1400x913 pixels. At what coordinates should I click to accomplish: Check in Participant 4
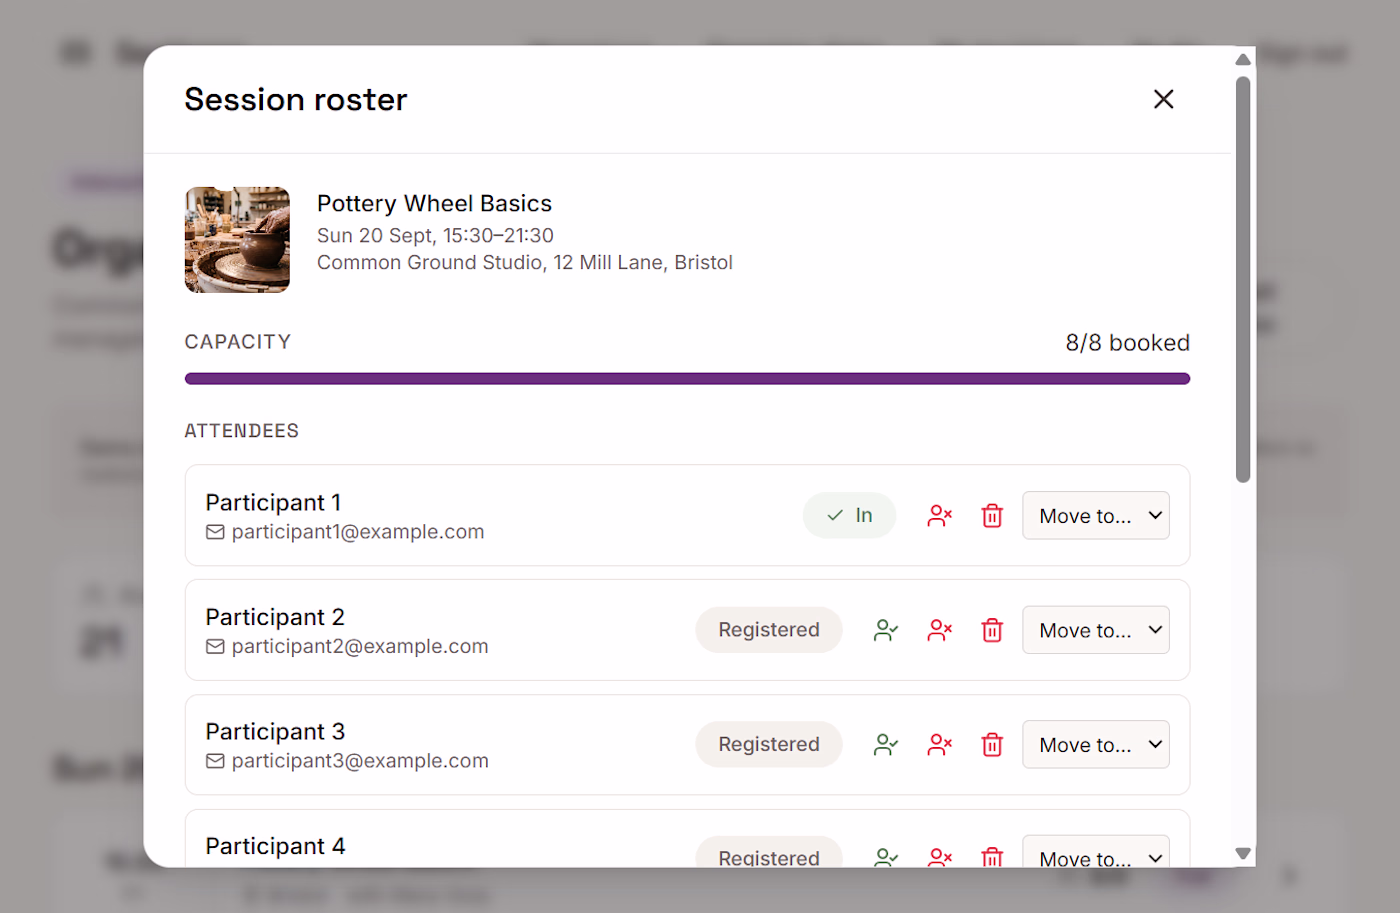click(886, 856)
